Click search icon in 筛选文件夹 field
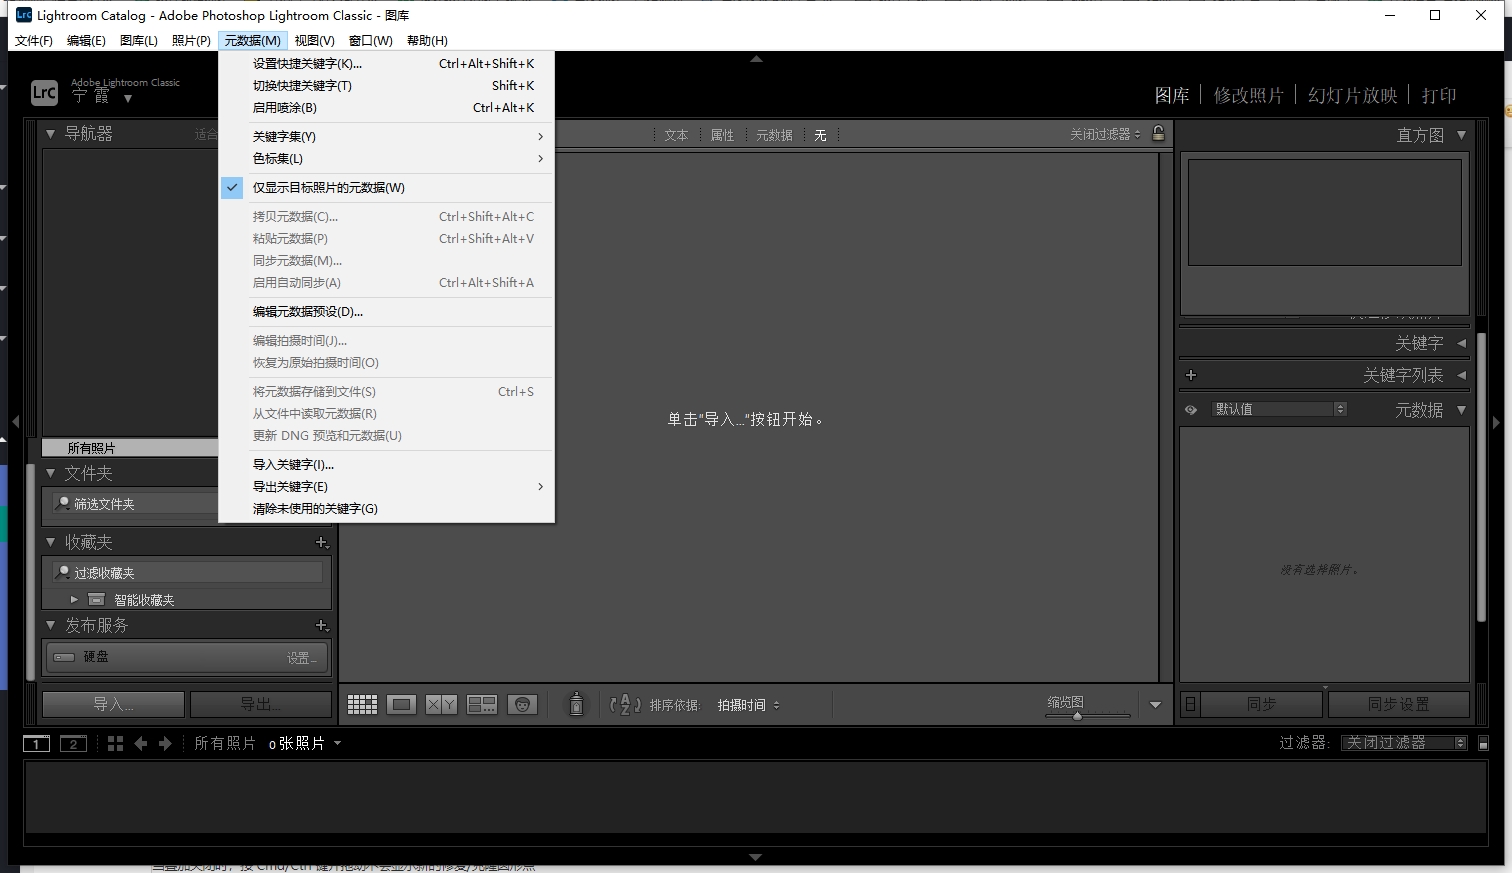This screenshot has height=873, width=1512. [63, 503]
